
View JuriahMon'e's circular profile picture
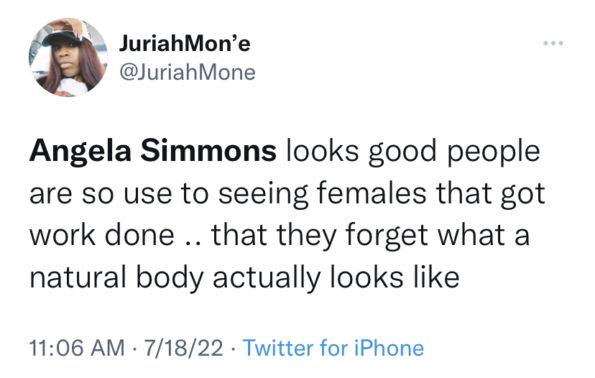tap(68, 57)
